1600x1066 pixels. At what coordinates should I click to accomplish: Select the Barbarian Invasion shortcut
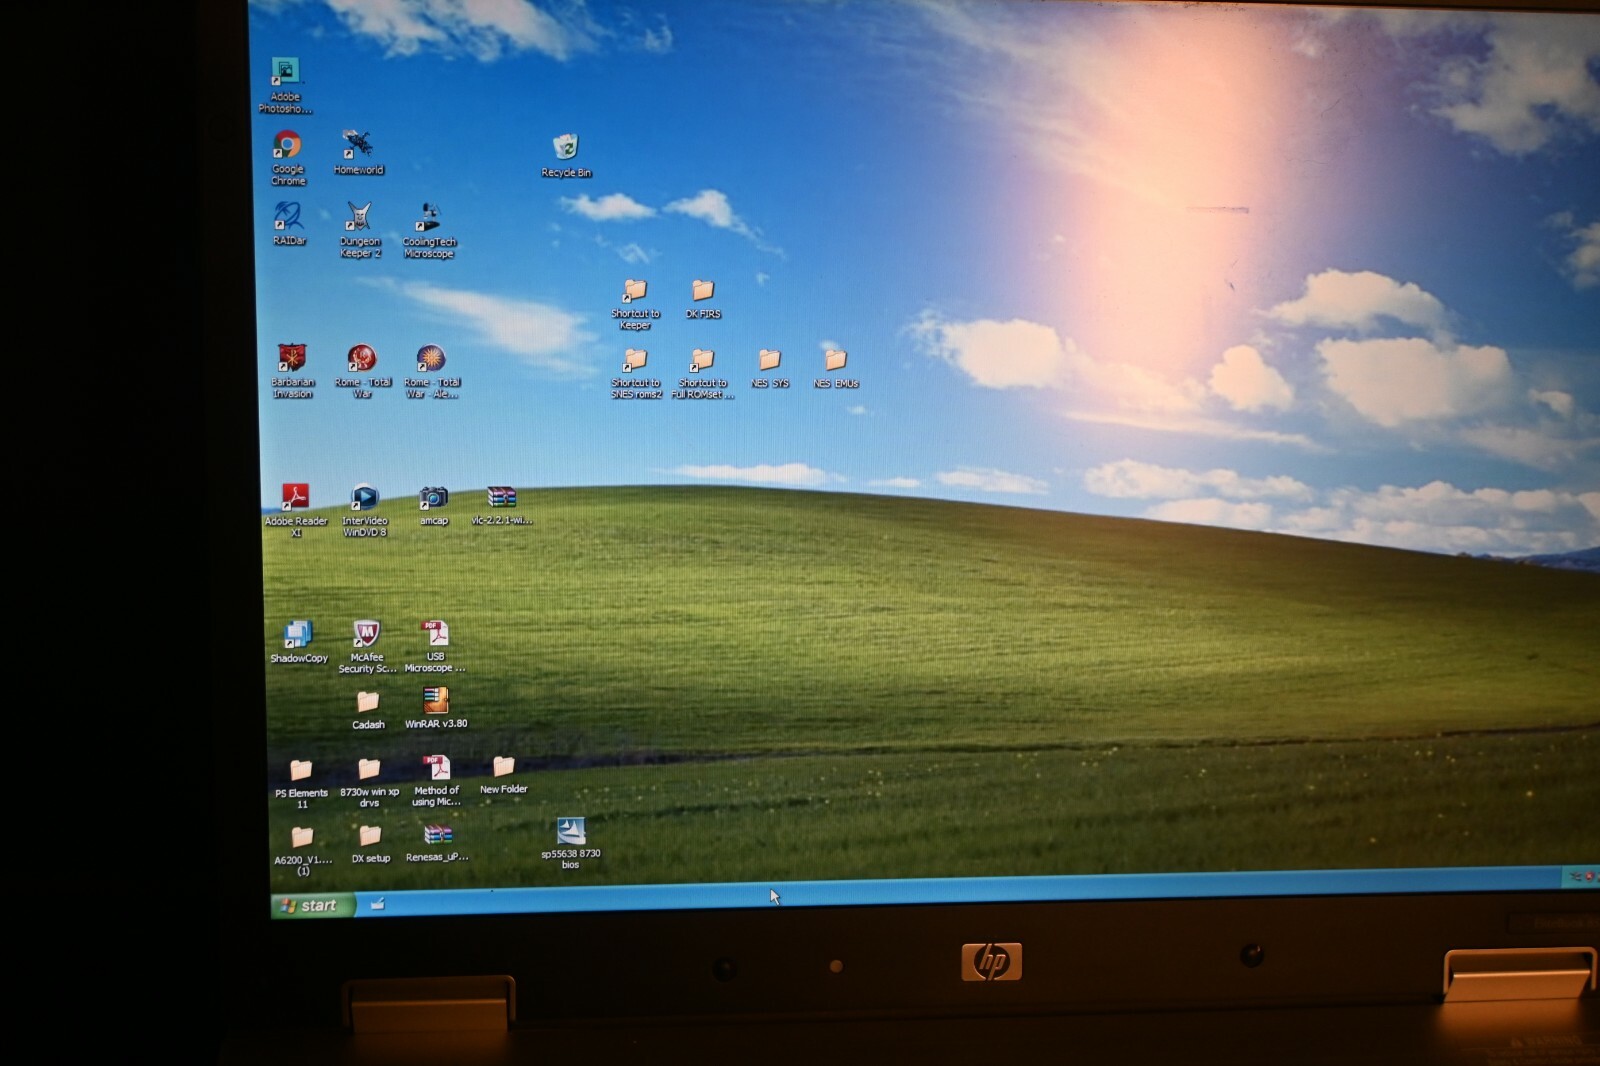[x=292, y=370]
